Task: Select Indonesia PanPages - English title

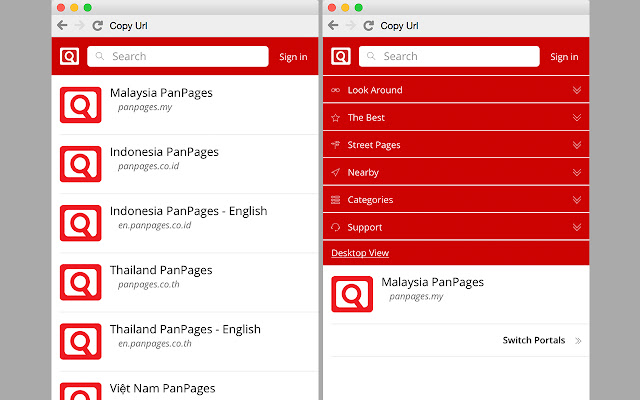Action: pos(189,211)
